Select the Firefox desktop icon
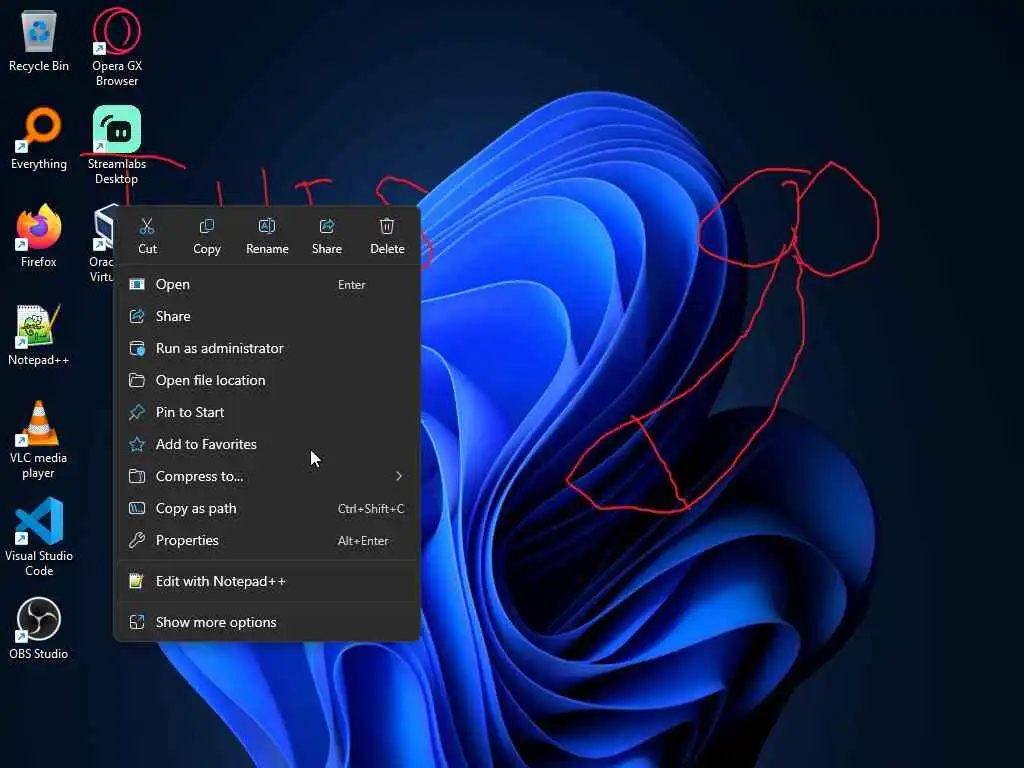This screenshot has height=768, width=1024. pos(39,236)
